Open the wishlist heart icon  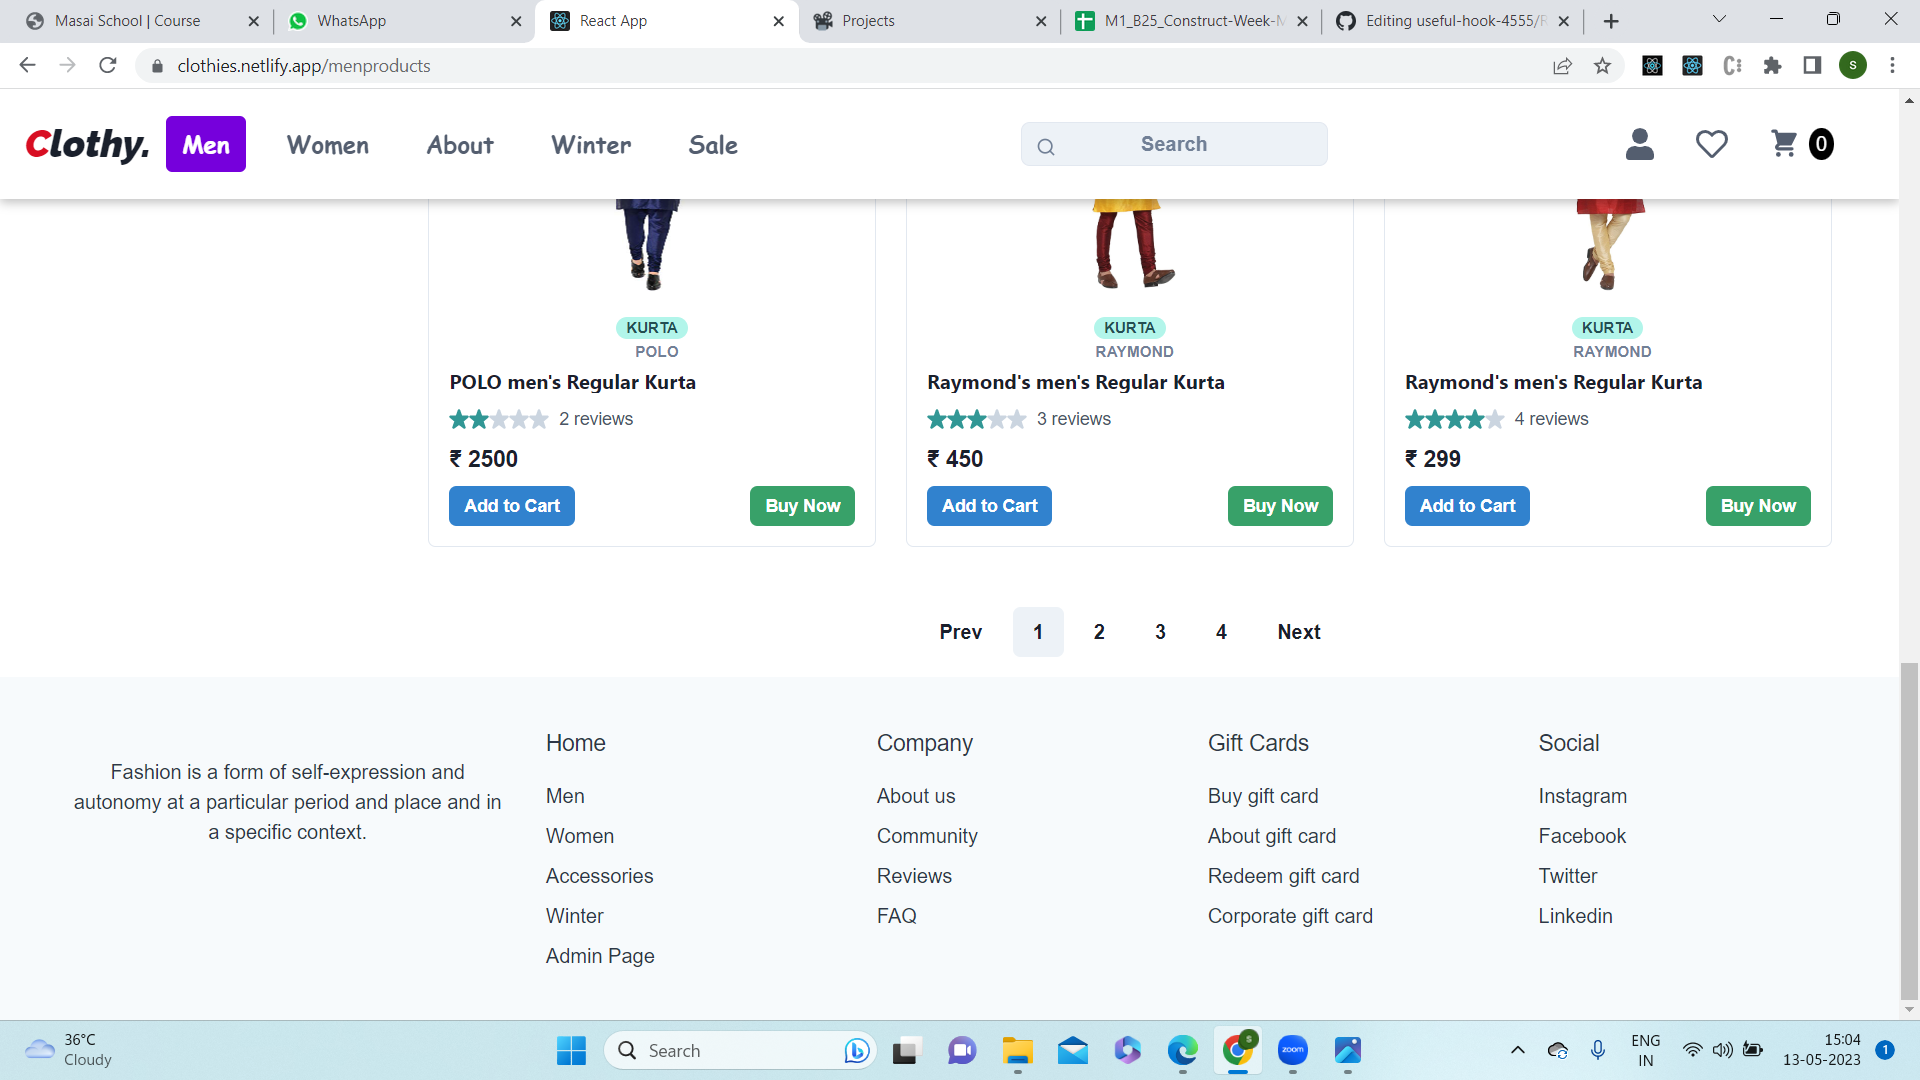click(1711, 144)
